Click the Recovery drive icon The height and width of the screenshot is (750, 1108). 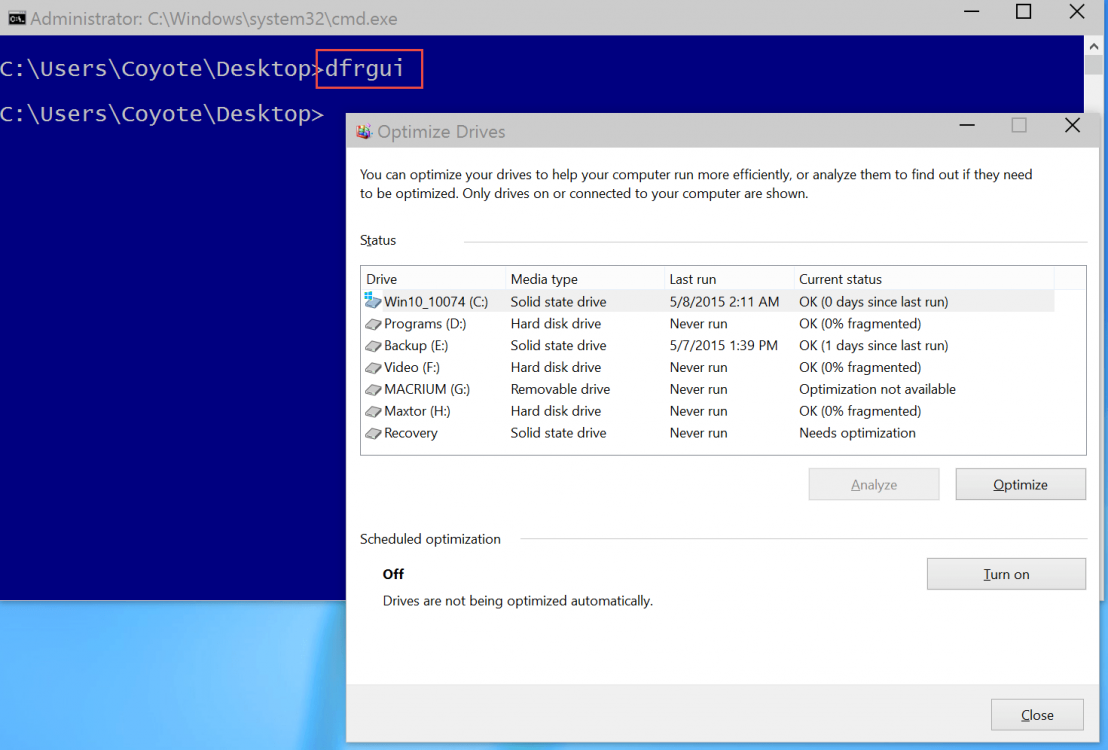(x=373, y=434)
